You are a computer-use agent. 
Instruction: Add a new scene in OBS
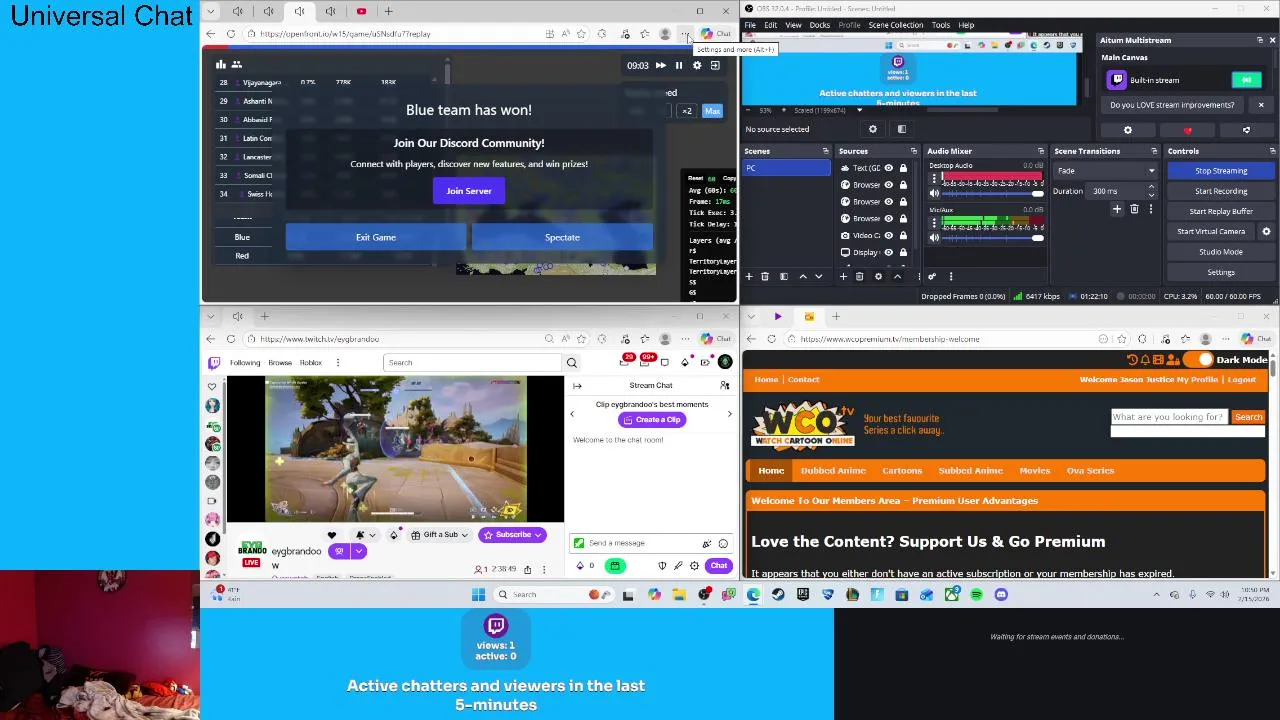[x=751, y=277]
